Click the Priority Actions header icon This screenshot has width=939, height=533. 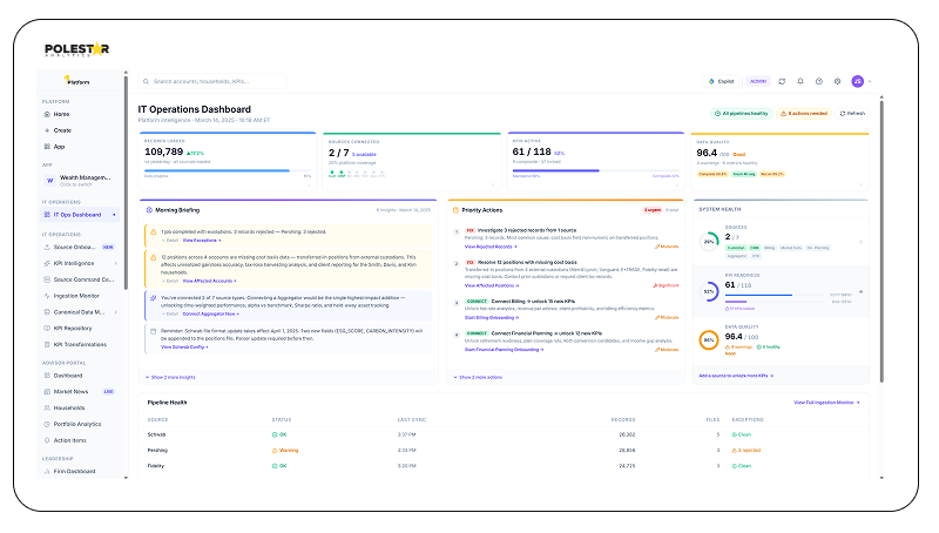[456, 210]
